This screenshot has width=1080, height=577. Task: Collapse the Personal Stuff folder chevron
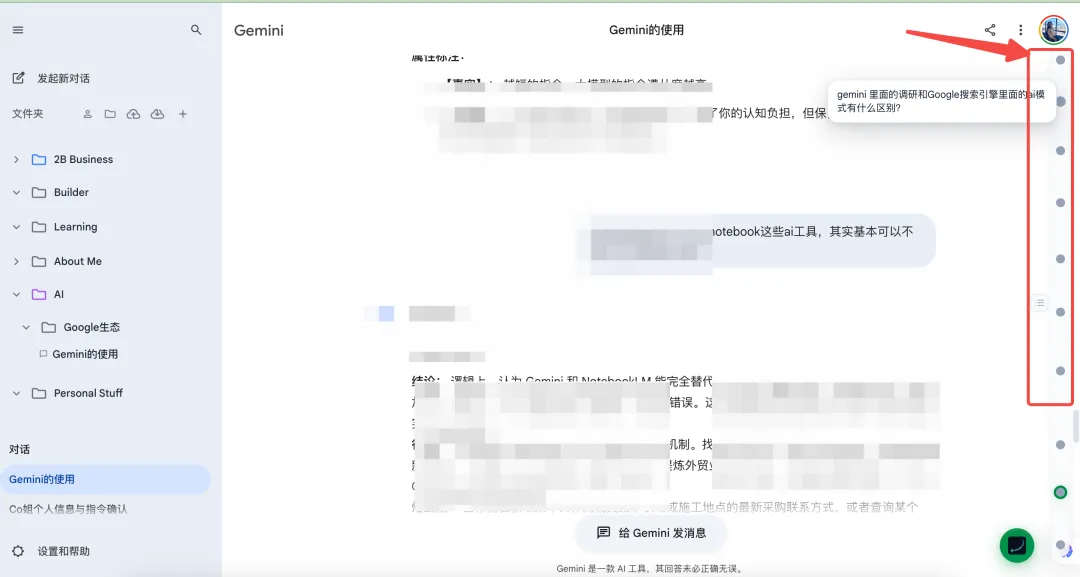click(x=17, y=394)
